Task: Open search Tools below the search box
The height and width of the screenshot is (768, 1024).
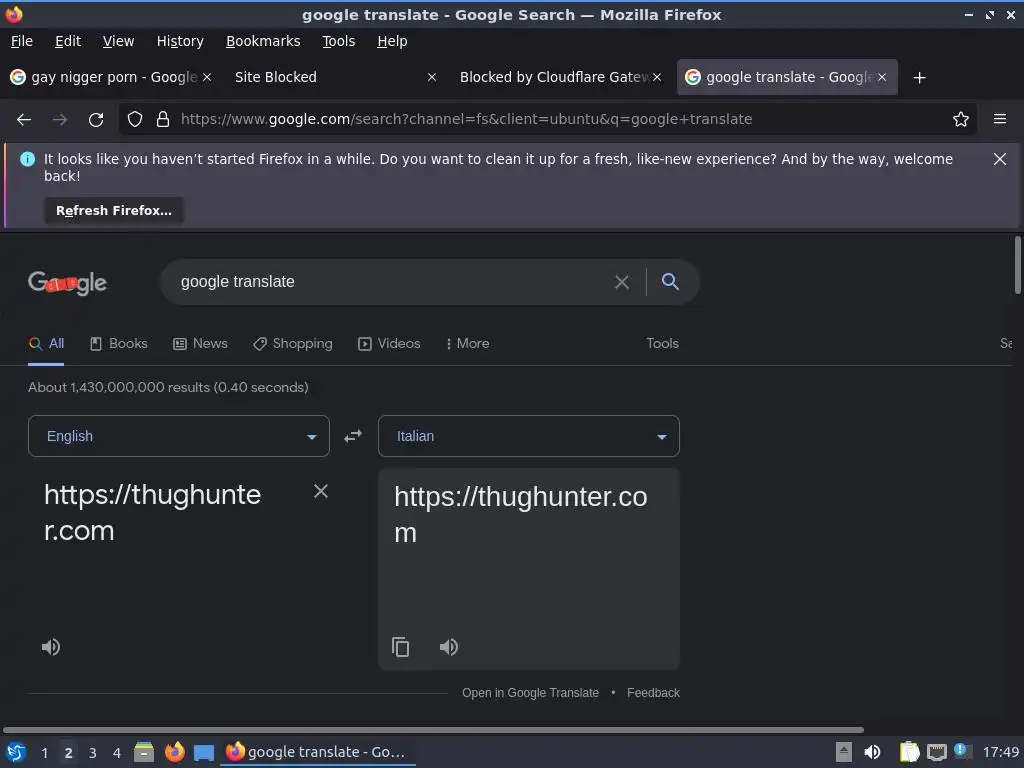Action: (662, 344)
